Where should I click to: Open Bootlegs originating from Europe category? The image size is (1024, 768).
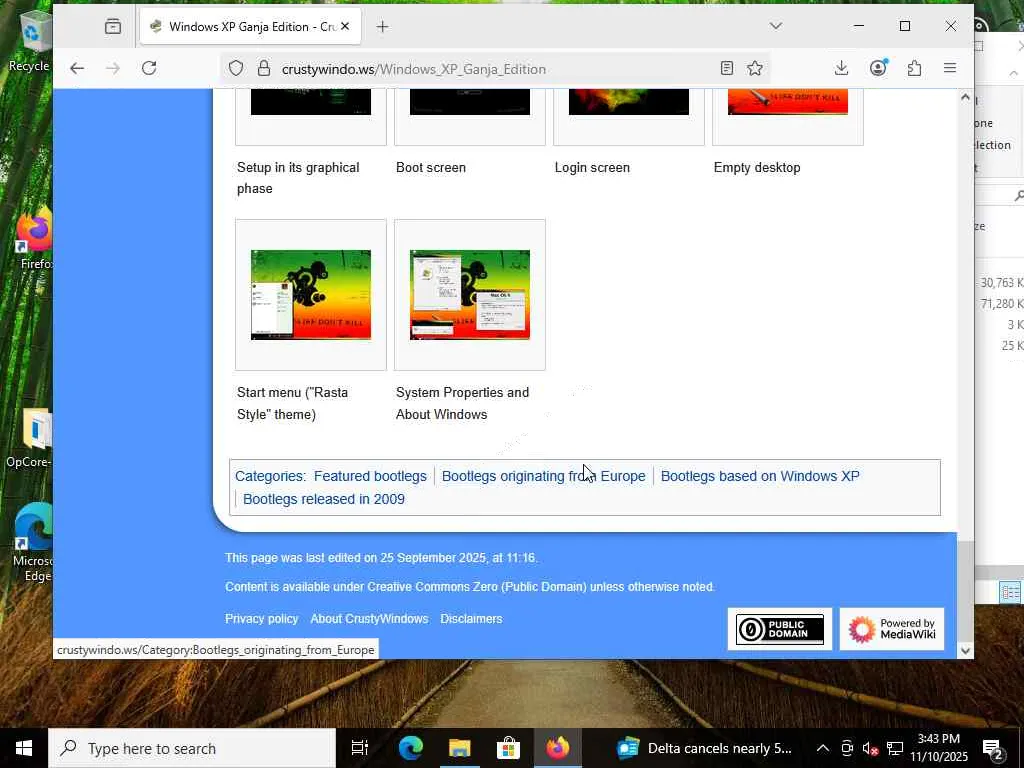[543, 476]
